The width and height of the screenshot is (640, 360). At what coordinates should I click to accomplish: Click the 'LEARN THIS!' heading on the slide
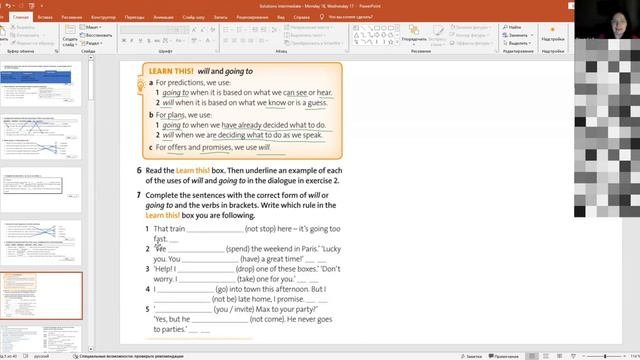[171, 71]
